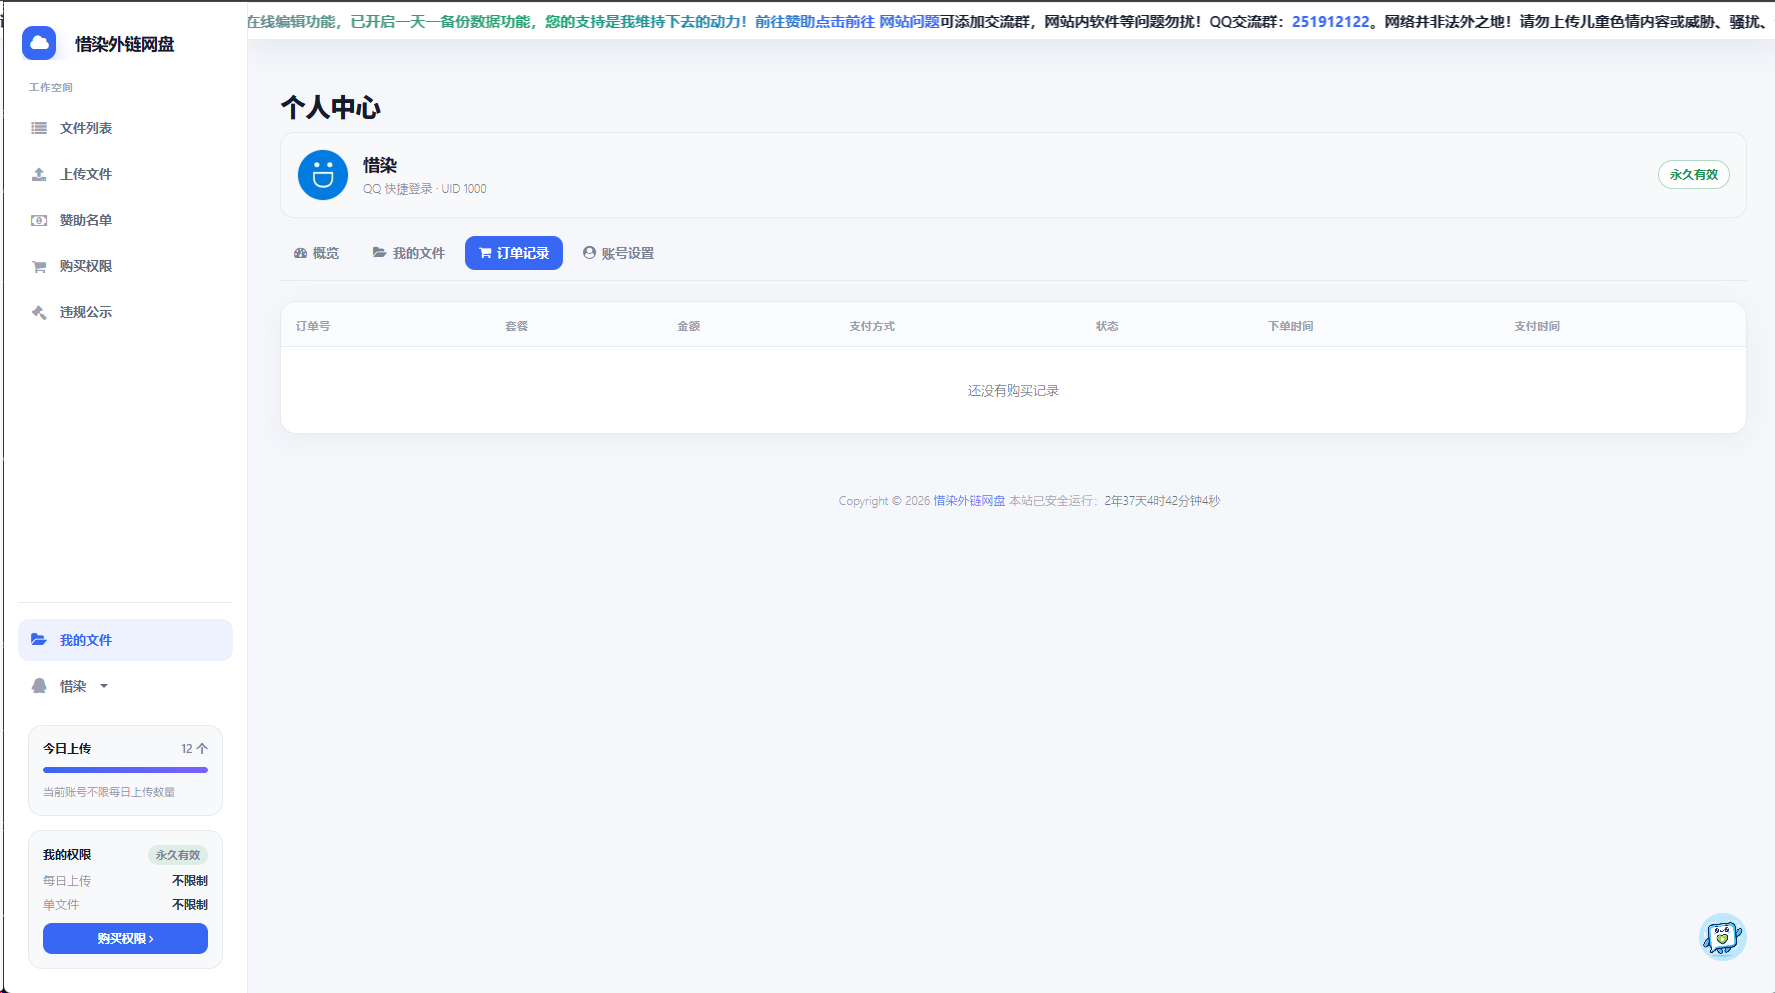This screenshot has width=1775, height=993.
Task: Click the 12 个 upload count
Action: pyautogui.click(x=194, y=748)
